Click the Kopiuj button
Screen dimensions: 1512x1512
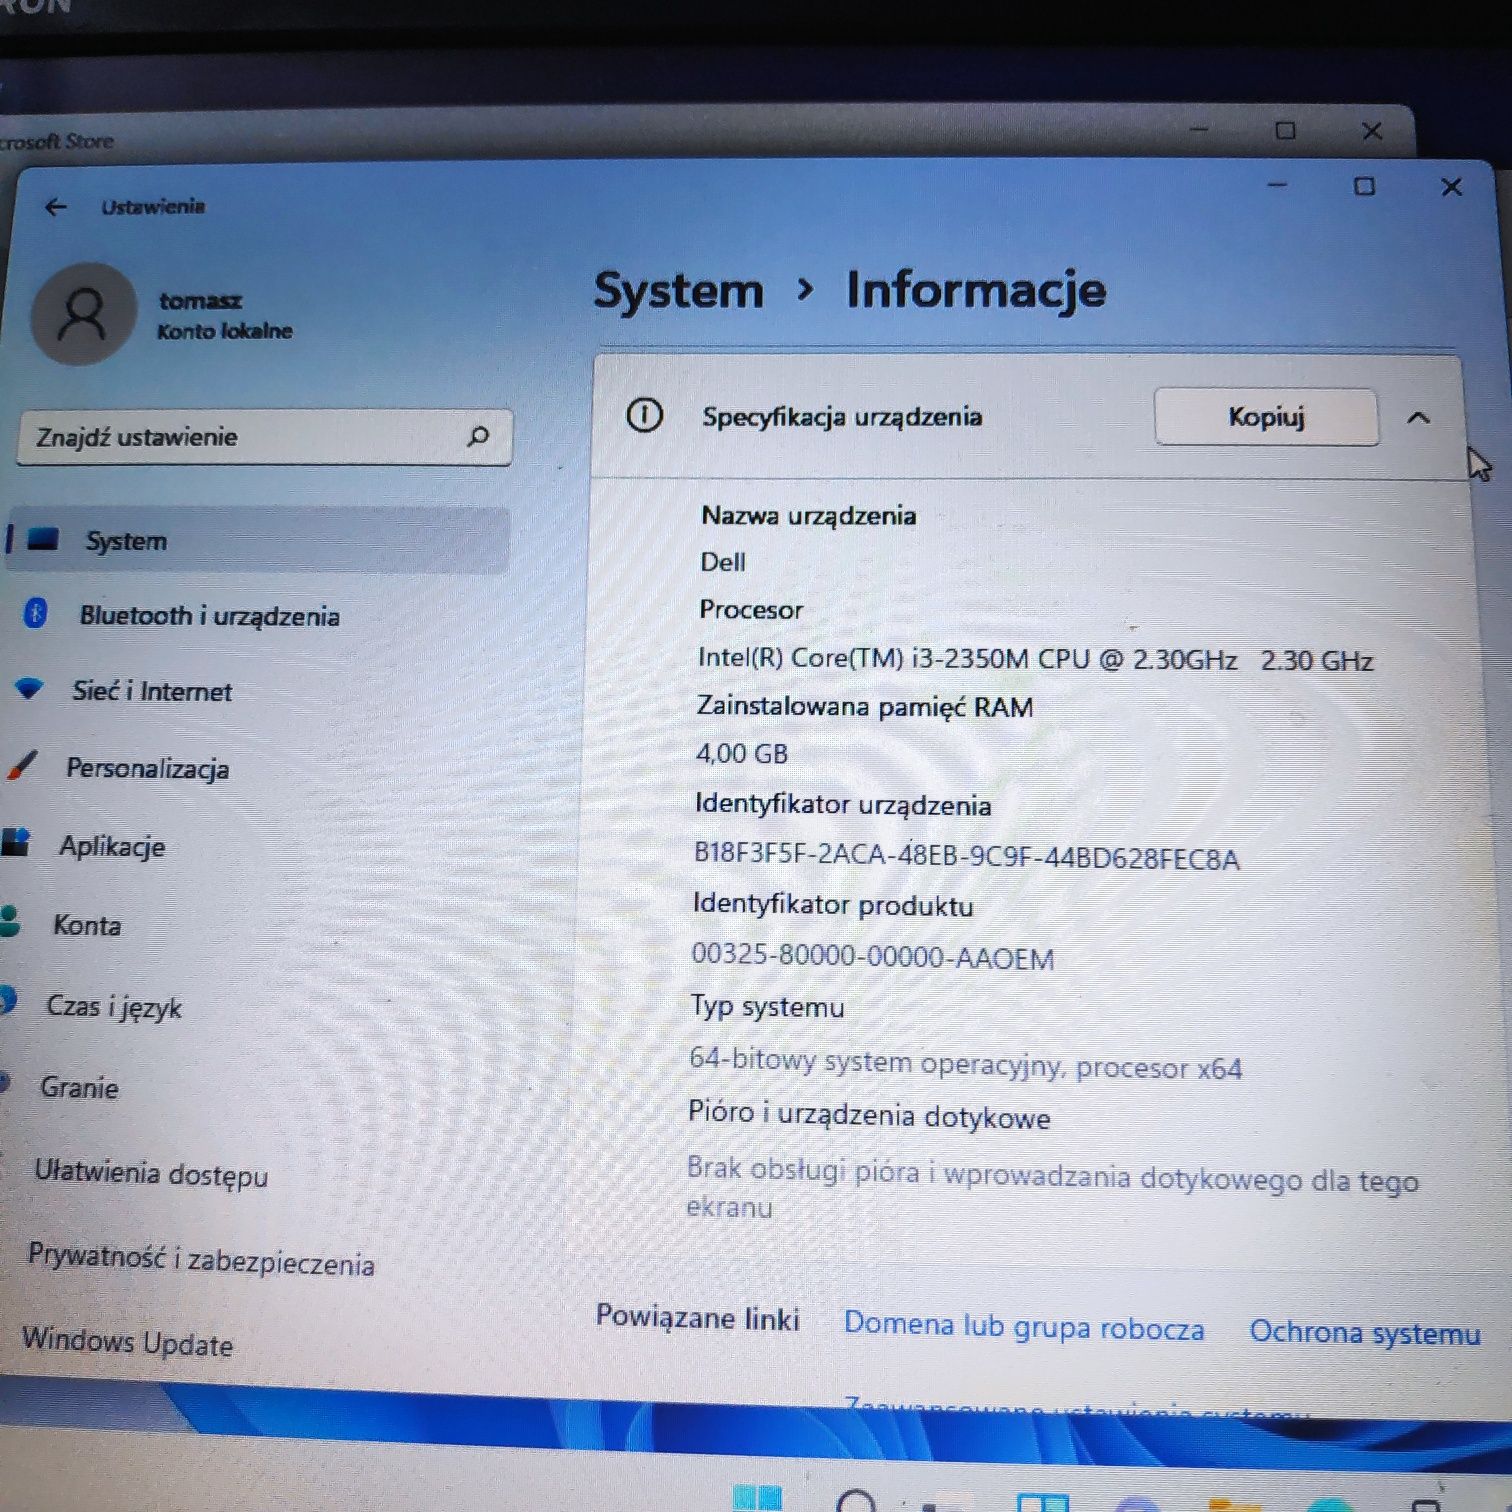(x=1266, y=417)
